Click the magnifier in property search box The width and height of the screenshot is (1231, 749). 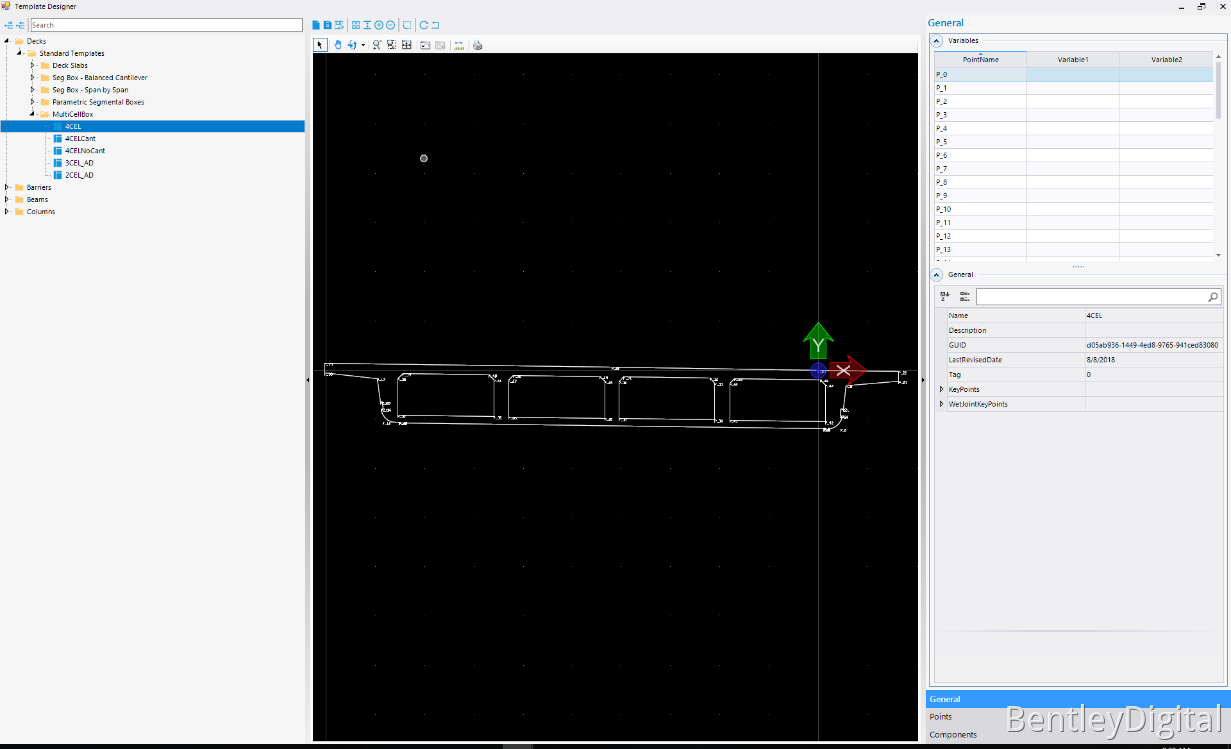(1213, 297)
